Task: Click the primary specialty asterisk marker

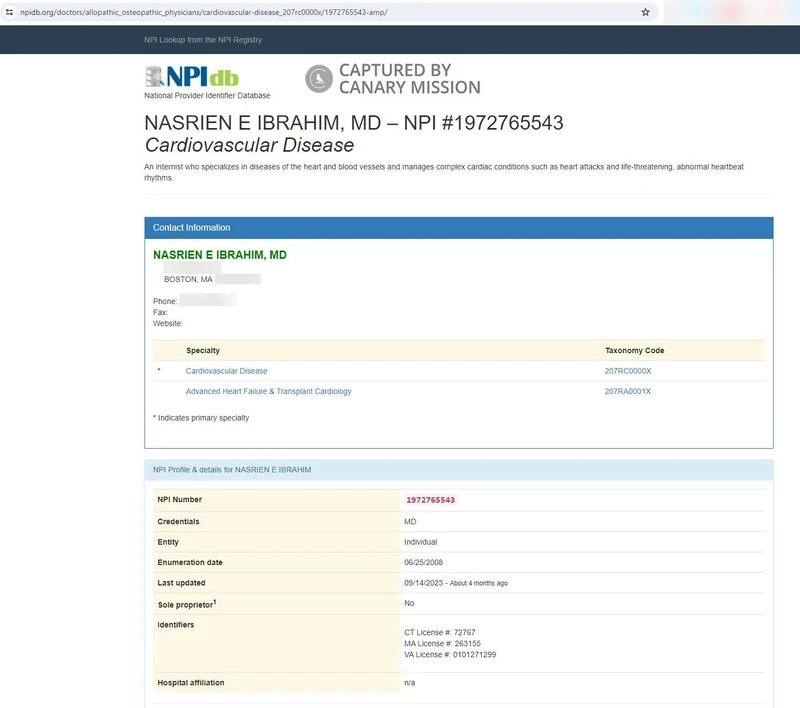Action: (158, 371)
